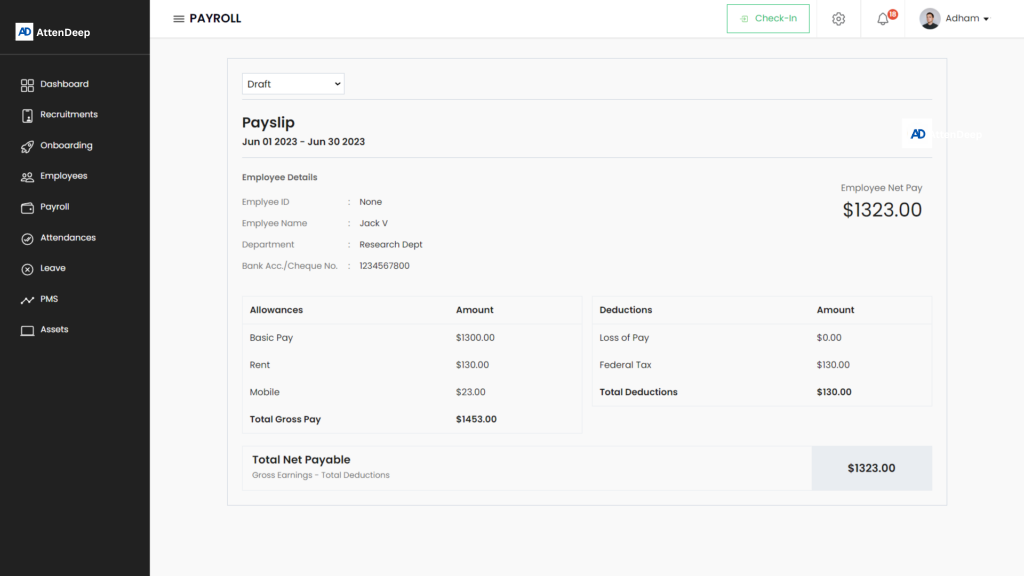This screenshot has height=576, width=1024.
Task: Click the AttenDeep logo in sidebar
Action: point(53,32)
